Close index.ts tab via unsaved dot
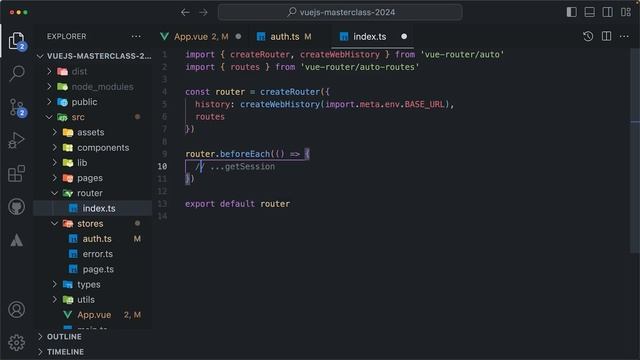 [404, 36]
